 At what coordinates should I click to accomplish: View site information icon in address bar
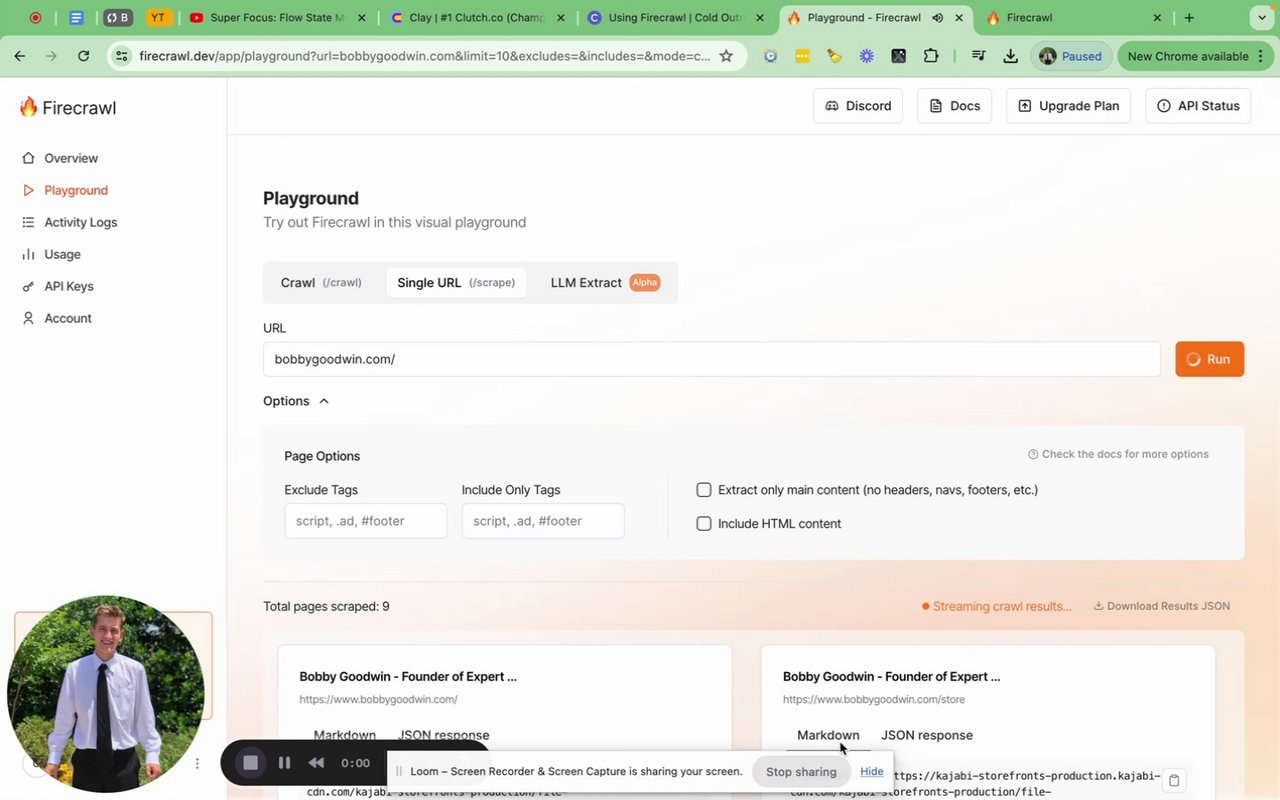[121, 56]
